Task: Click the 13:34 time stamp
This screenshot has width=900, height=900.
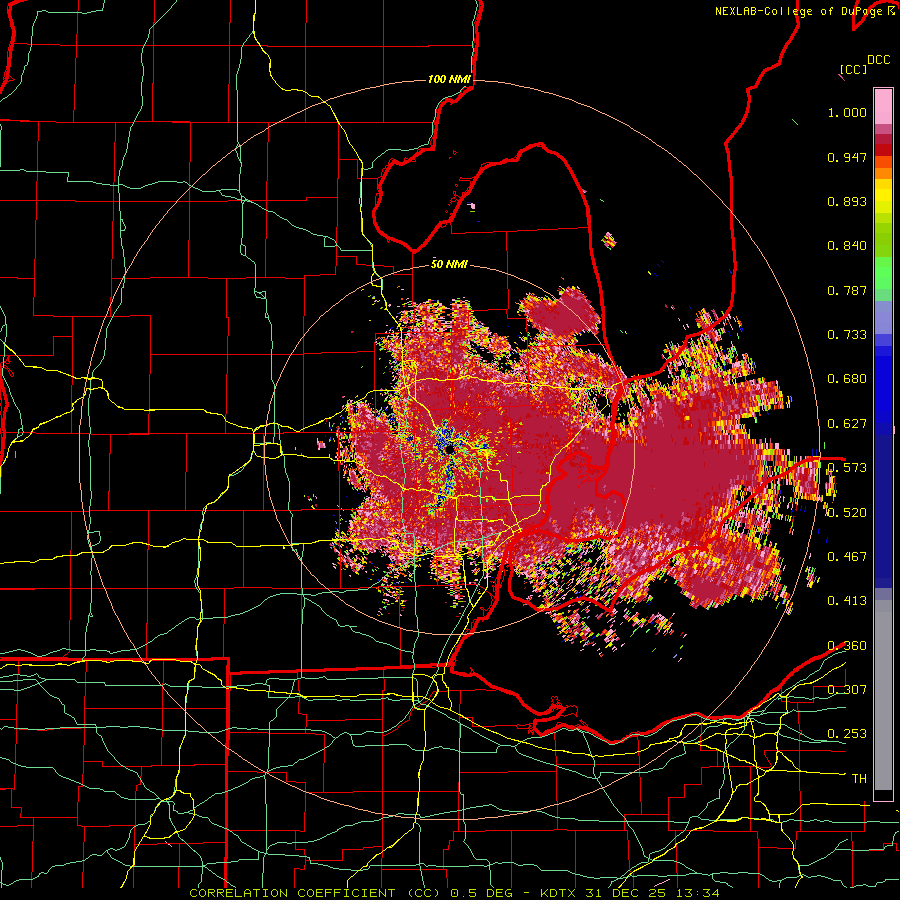Action: 696,893
